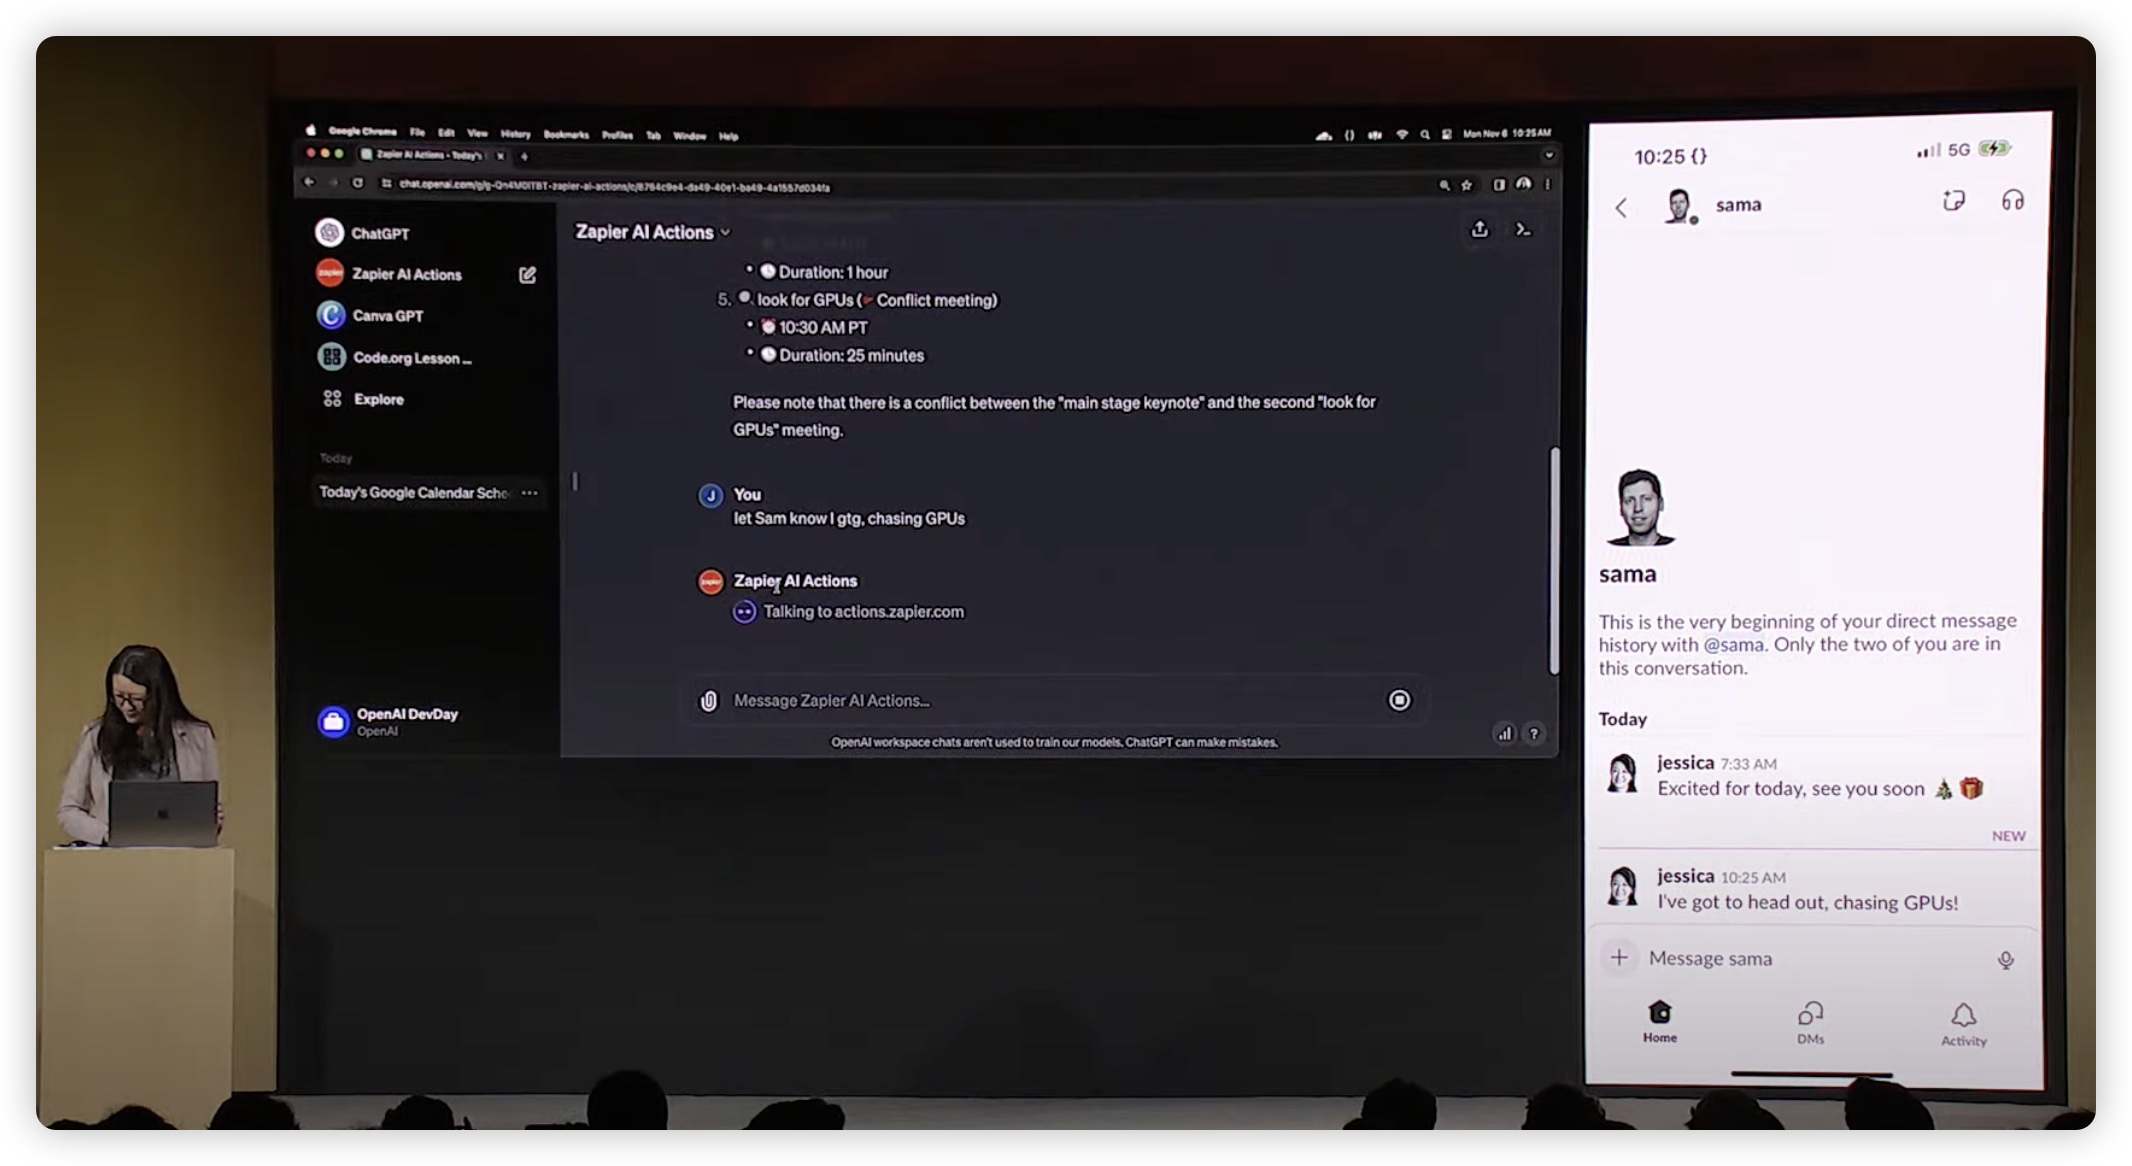Open the help question mark button
Screen dimensions: 2132x1166
pyautogui.click(x=1534, y=733)
